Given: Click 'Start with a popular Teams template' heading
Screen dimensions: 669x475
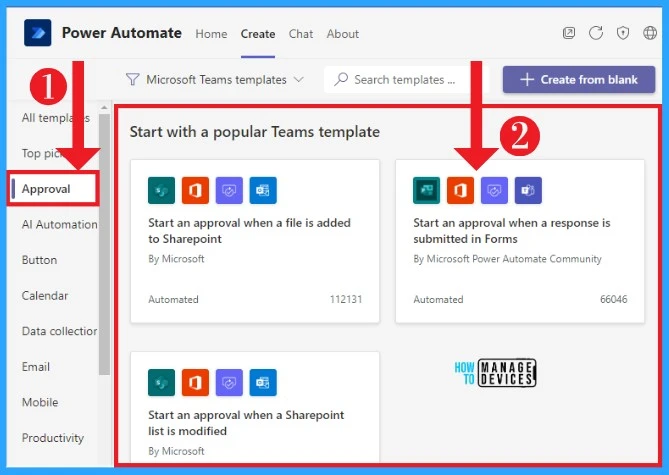Looking at the screenshot, I should click(255, 131).
